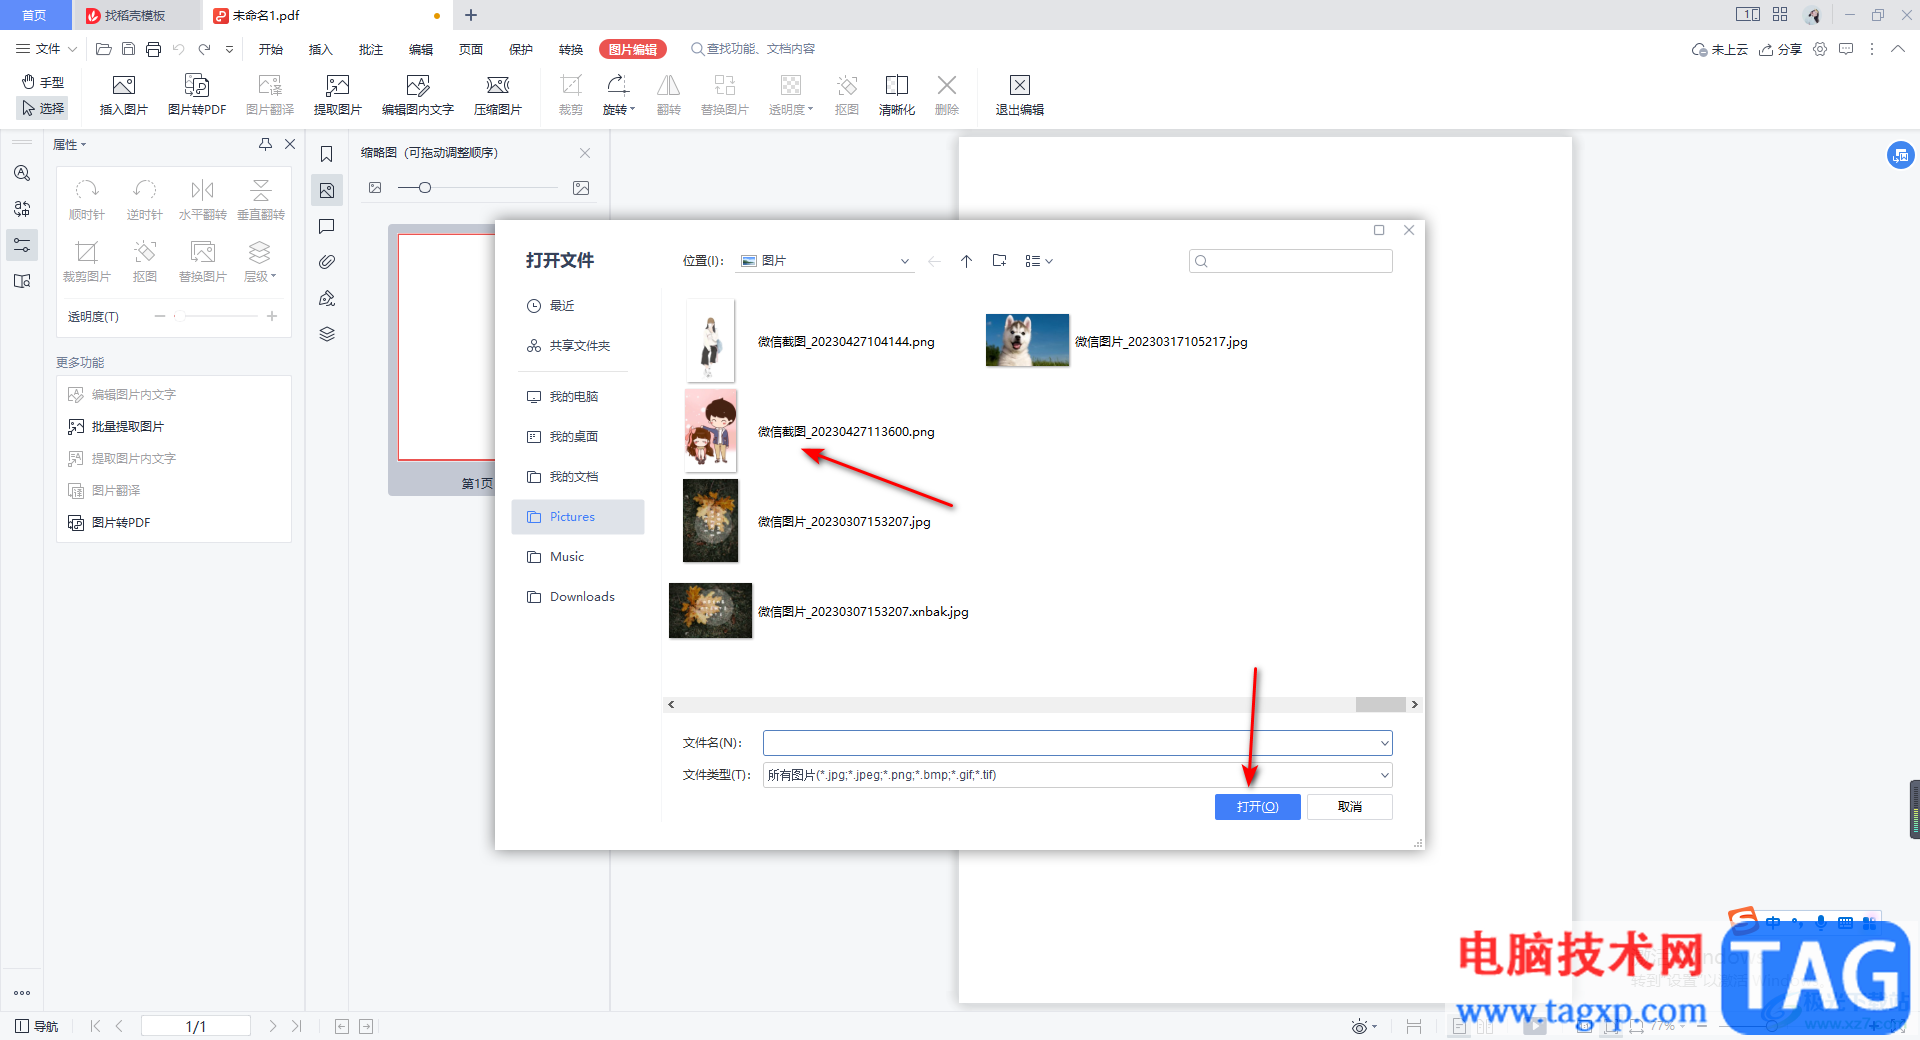Expand the 位置 location dropdown
1920x1040 pixels.
[x=904, y=261]
